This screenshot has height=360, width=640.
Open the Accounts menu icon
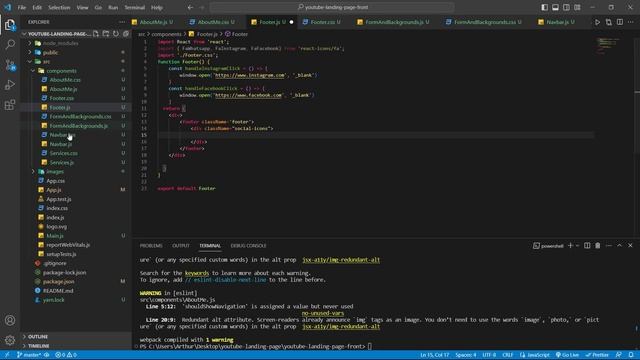point(10,320)
